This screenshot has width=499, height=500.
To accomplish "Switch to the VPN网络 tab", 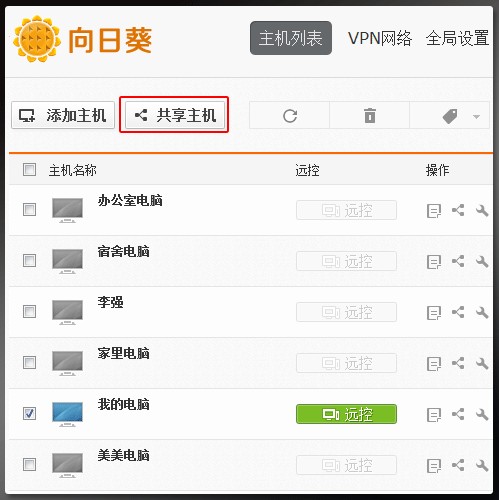I will point(380,38).
